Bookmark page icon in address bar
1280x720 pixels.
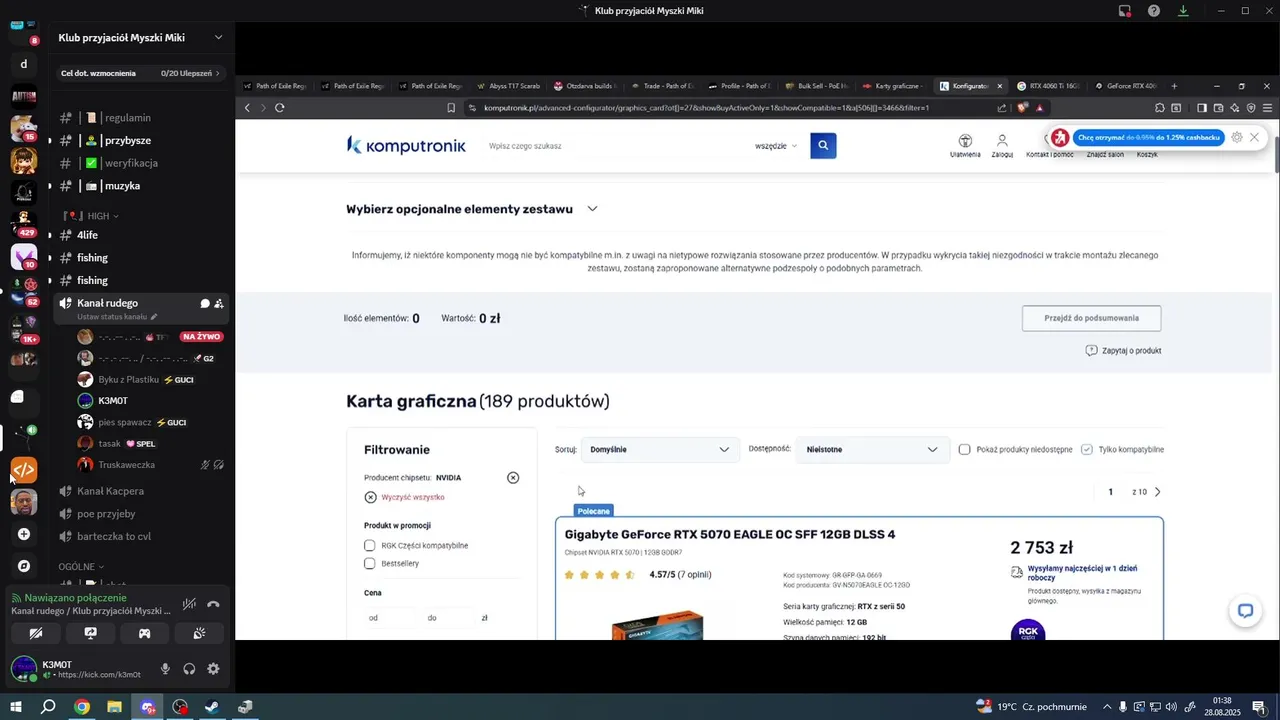pyautogui.click(x=451, y=108)
